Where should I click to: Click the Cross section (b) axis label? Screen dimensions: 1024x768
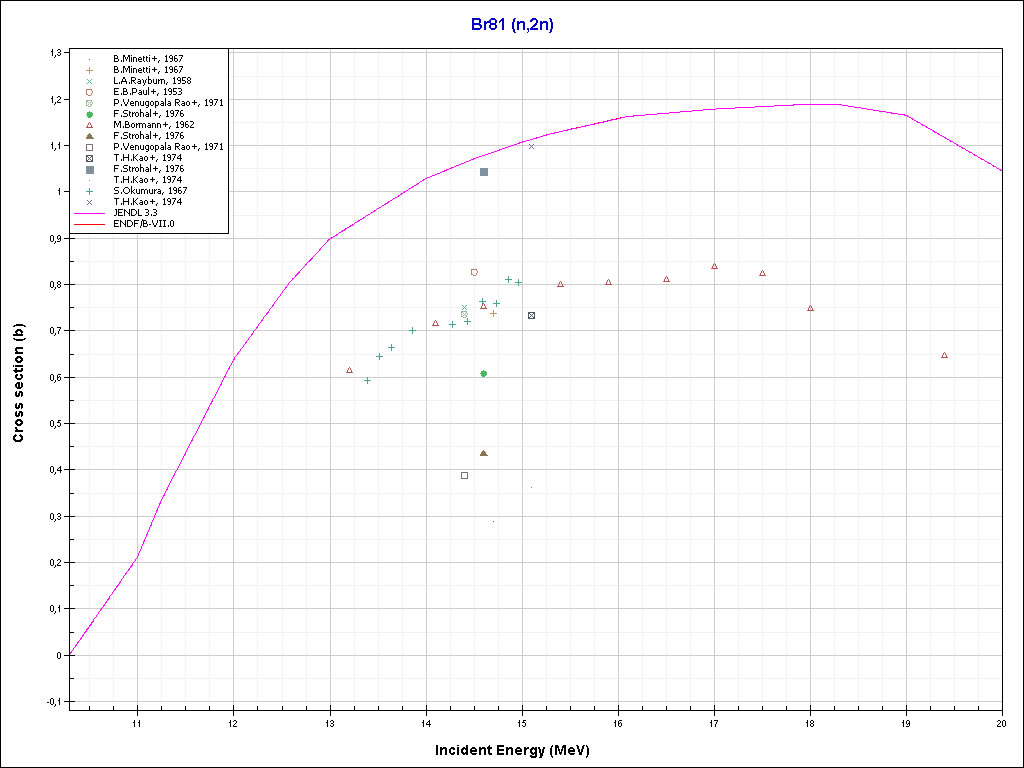[18, 384]
